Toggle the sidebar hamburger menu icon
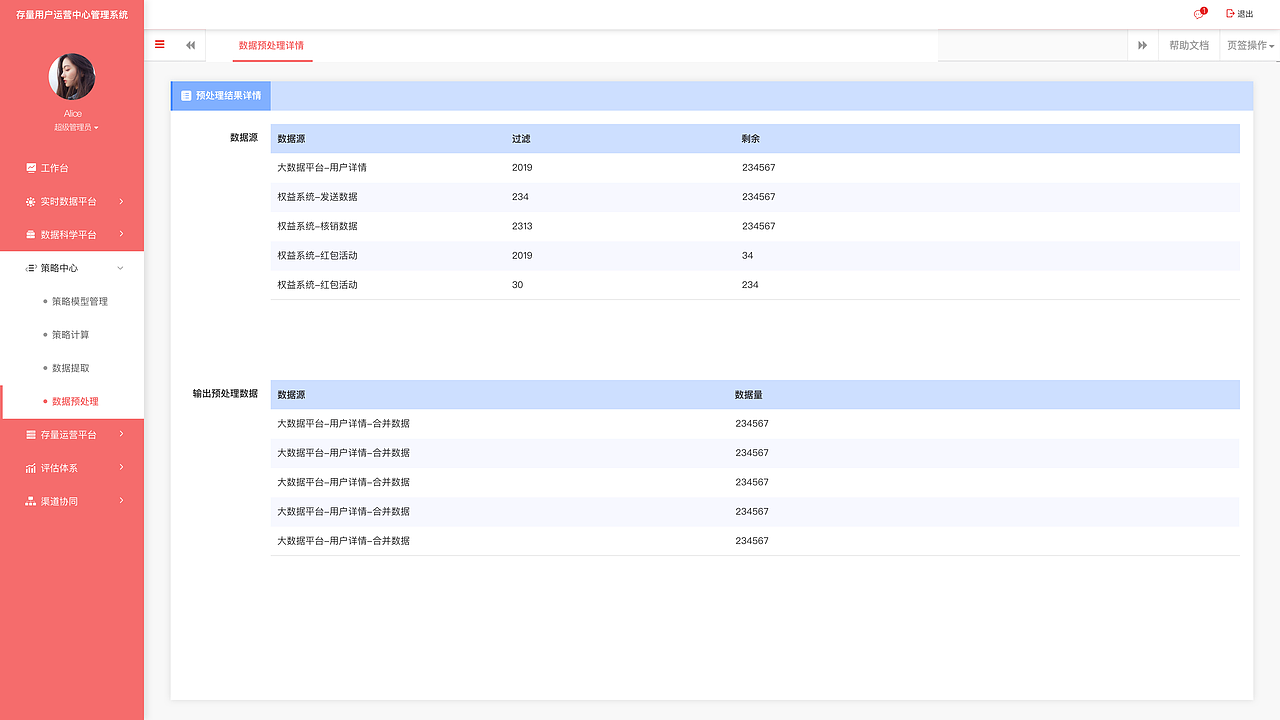 160,44
